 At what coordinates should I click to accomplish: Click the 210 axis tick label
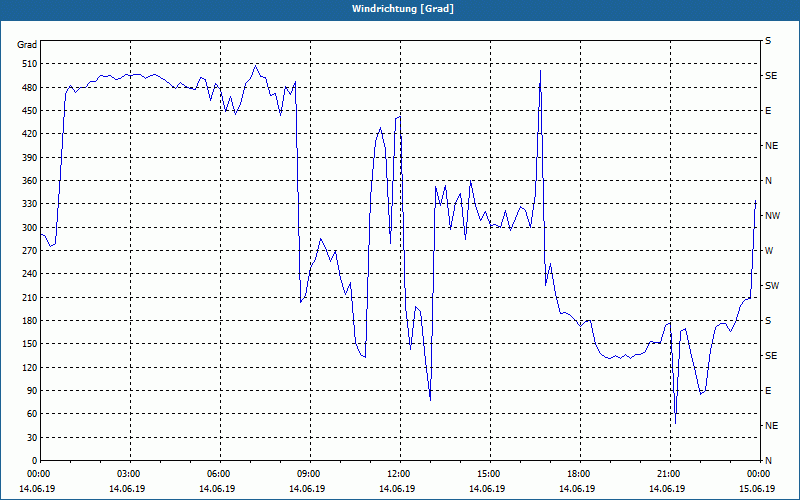[31, 297]
